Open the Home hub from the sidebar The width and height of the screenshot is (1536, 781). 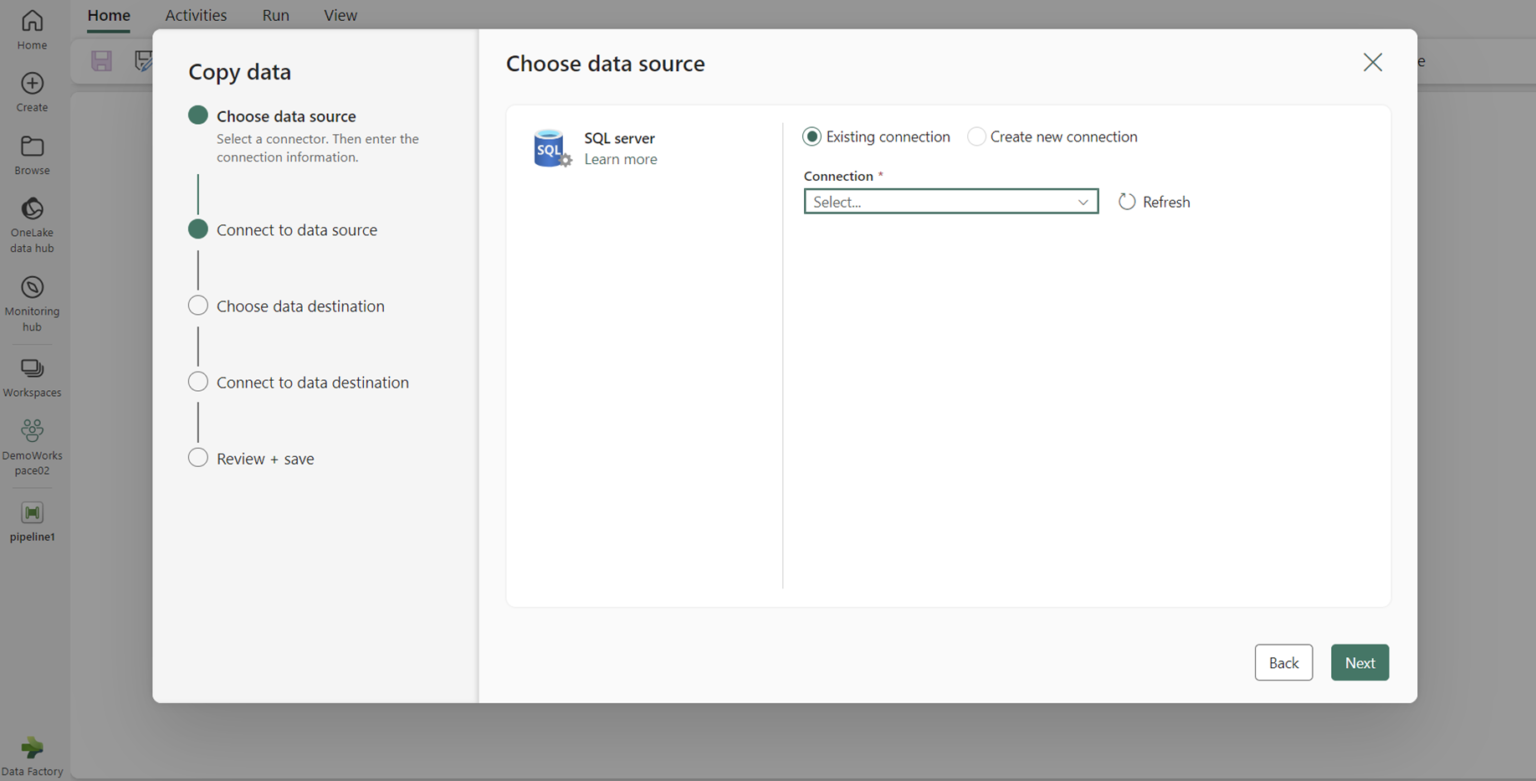coord(31,27)
